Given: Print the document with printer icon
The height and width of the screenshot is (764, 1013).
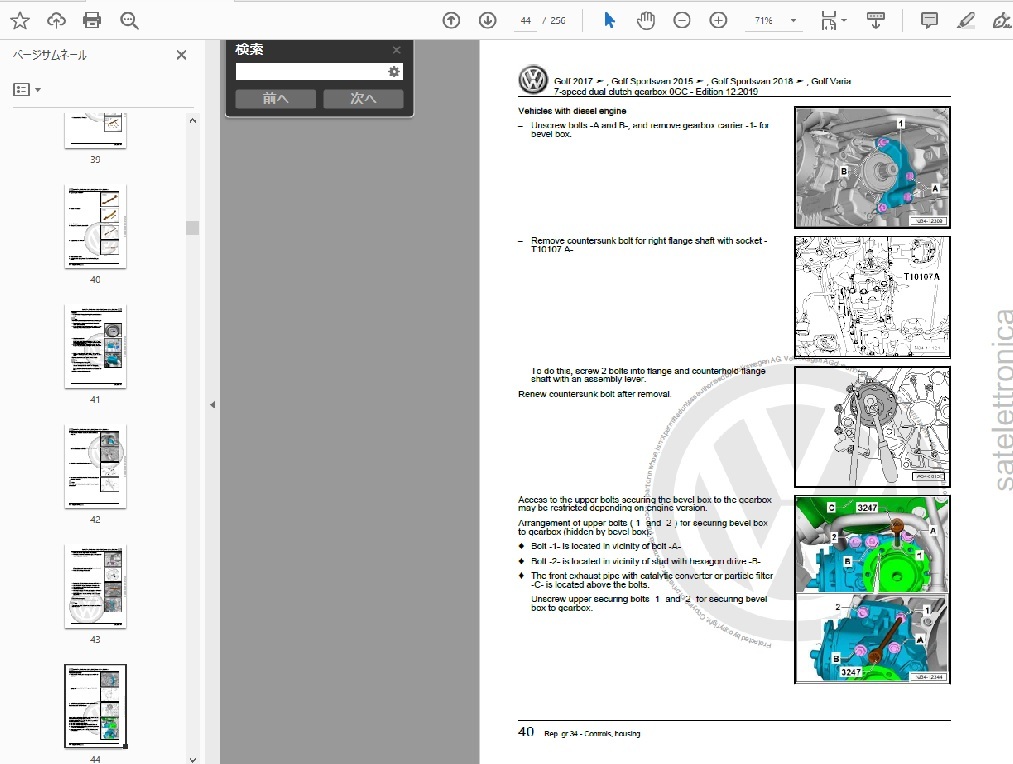Looking at the screenshot, I should click(x=92, y=21).
